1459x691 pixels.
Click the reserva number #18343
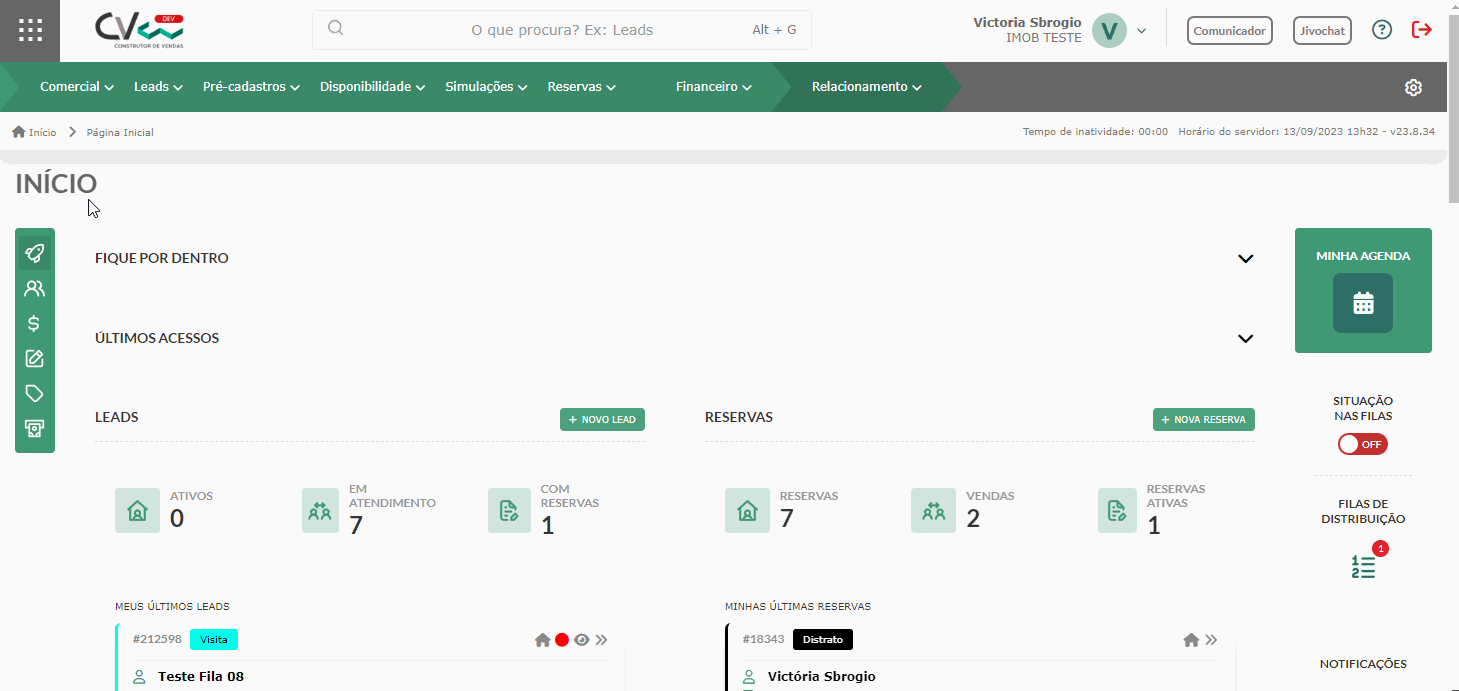click(763, 639)
